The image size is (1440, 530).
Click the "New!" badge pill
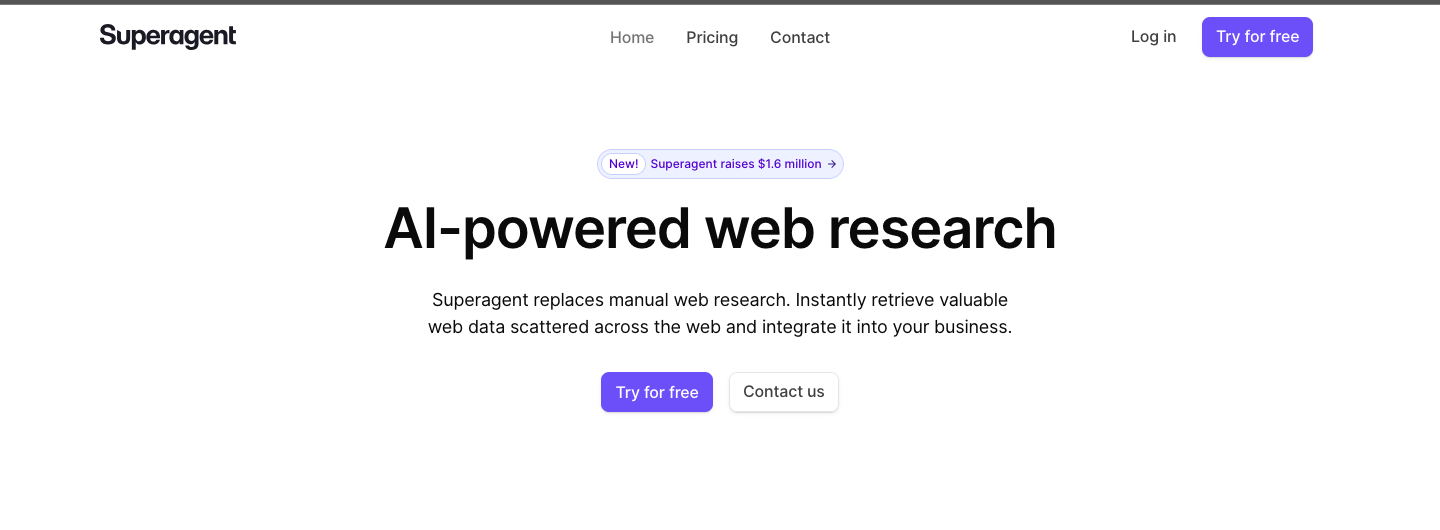[x=623, y=164]
